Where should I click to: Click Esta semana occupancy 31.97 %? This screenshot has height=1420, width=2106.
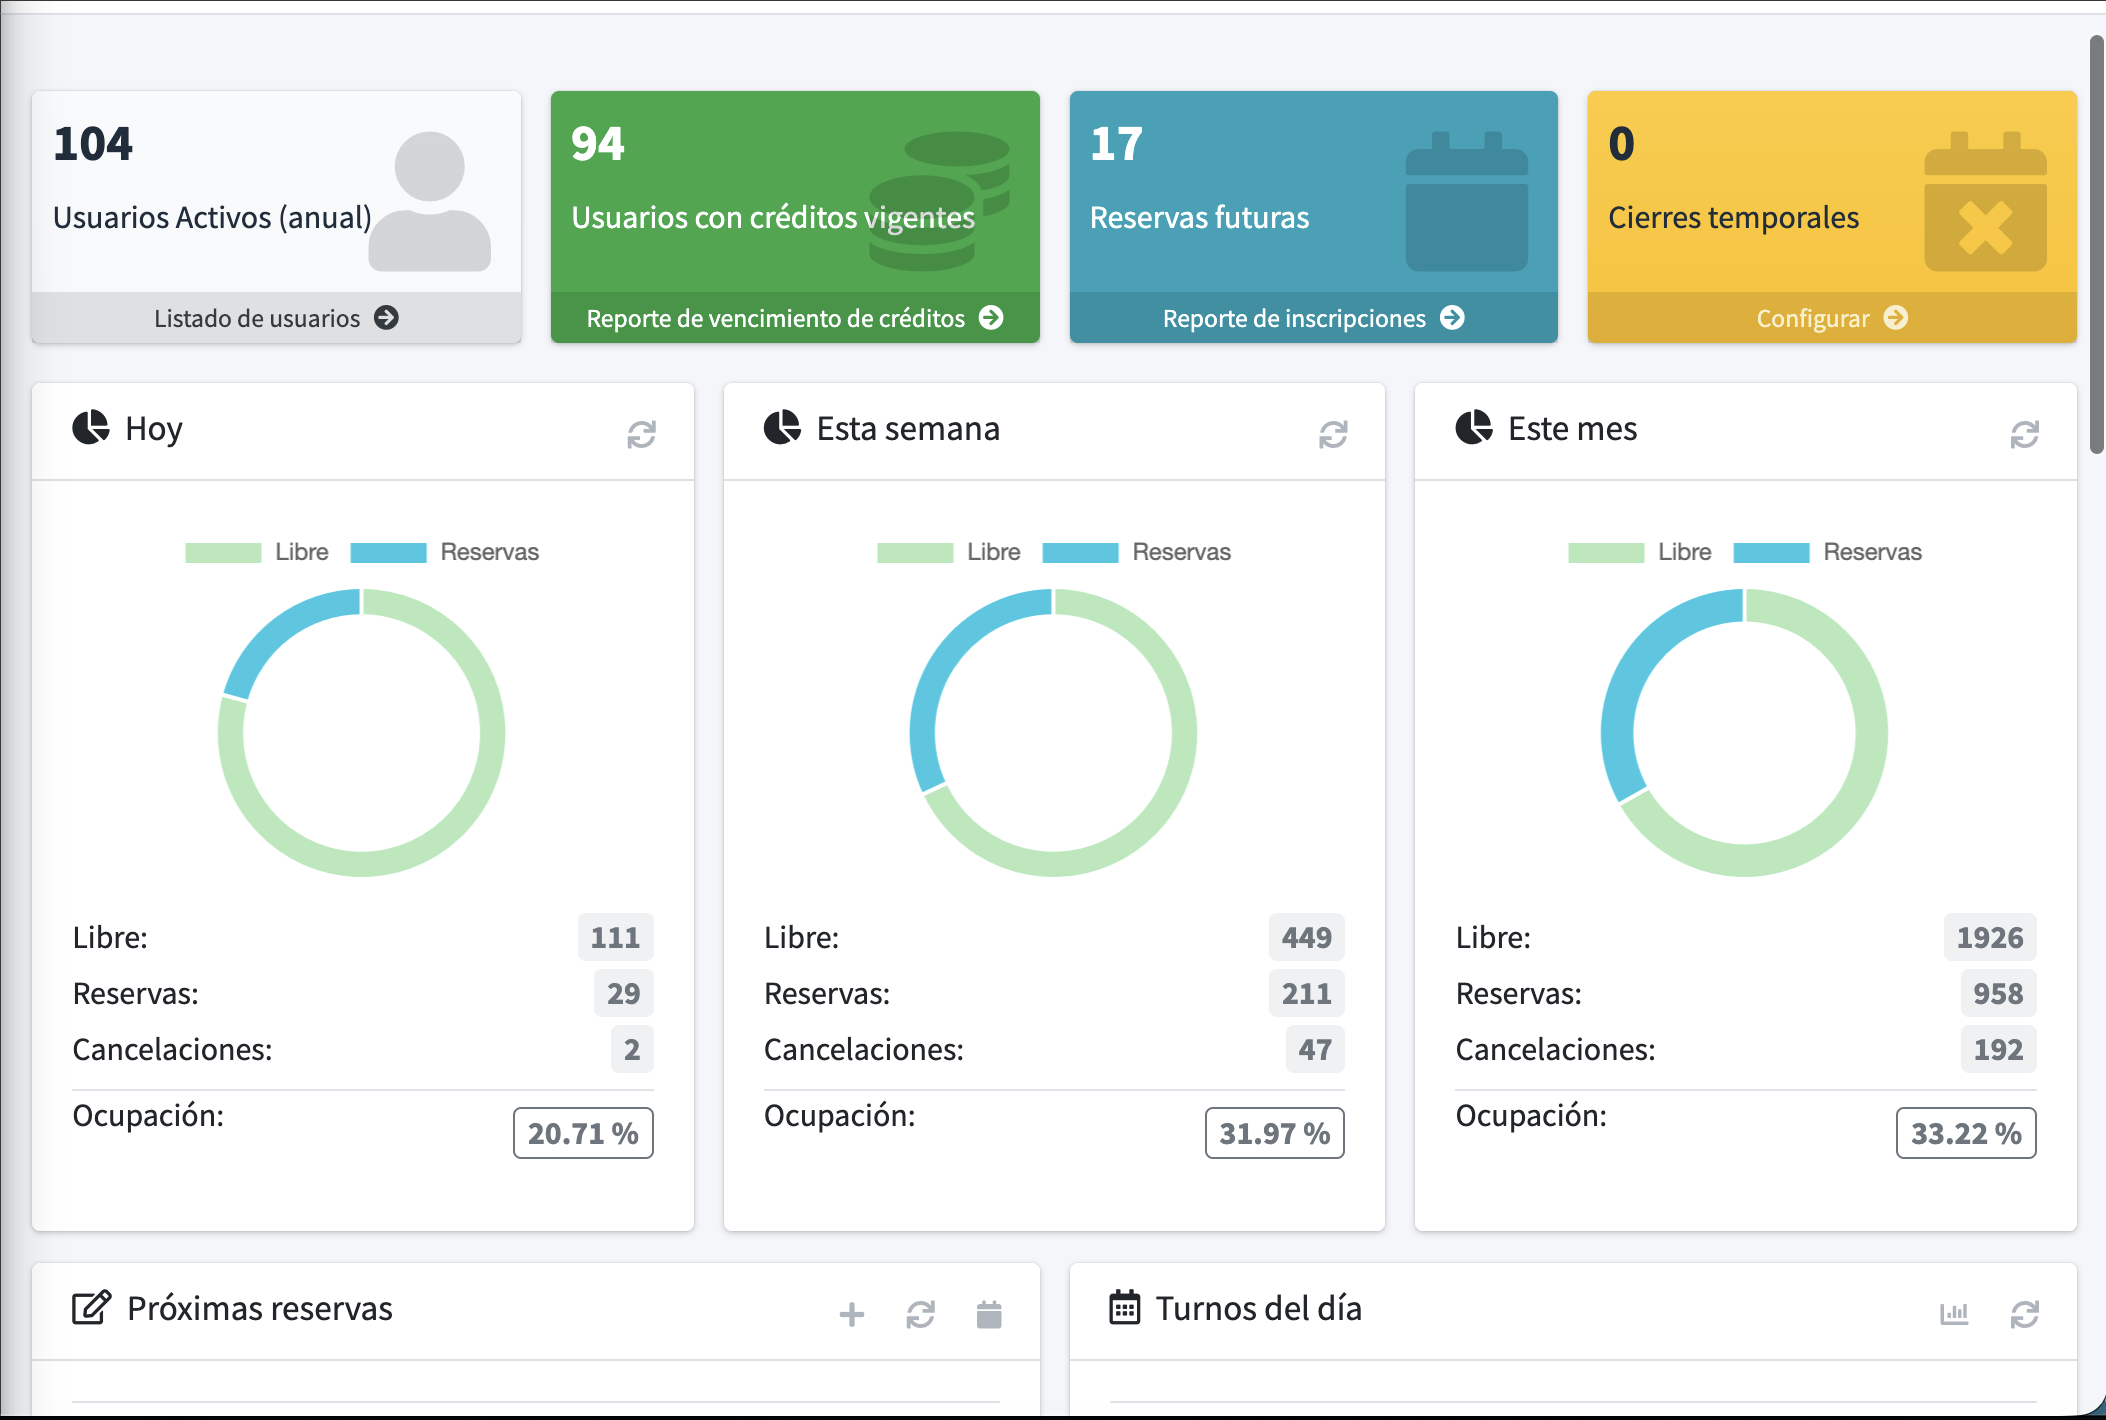click(x=1275, y=1133)
